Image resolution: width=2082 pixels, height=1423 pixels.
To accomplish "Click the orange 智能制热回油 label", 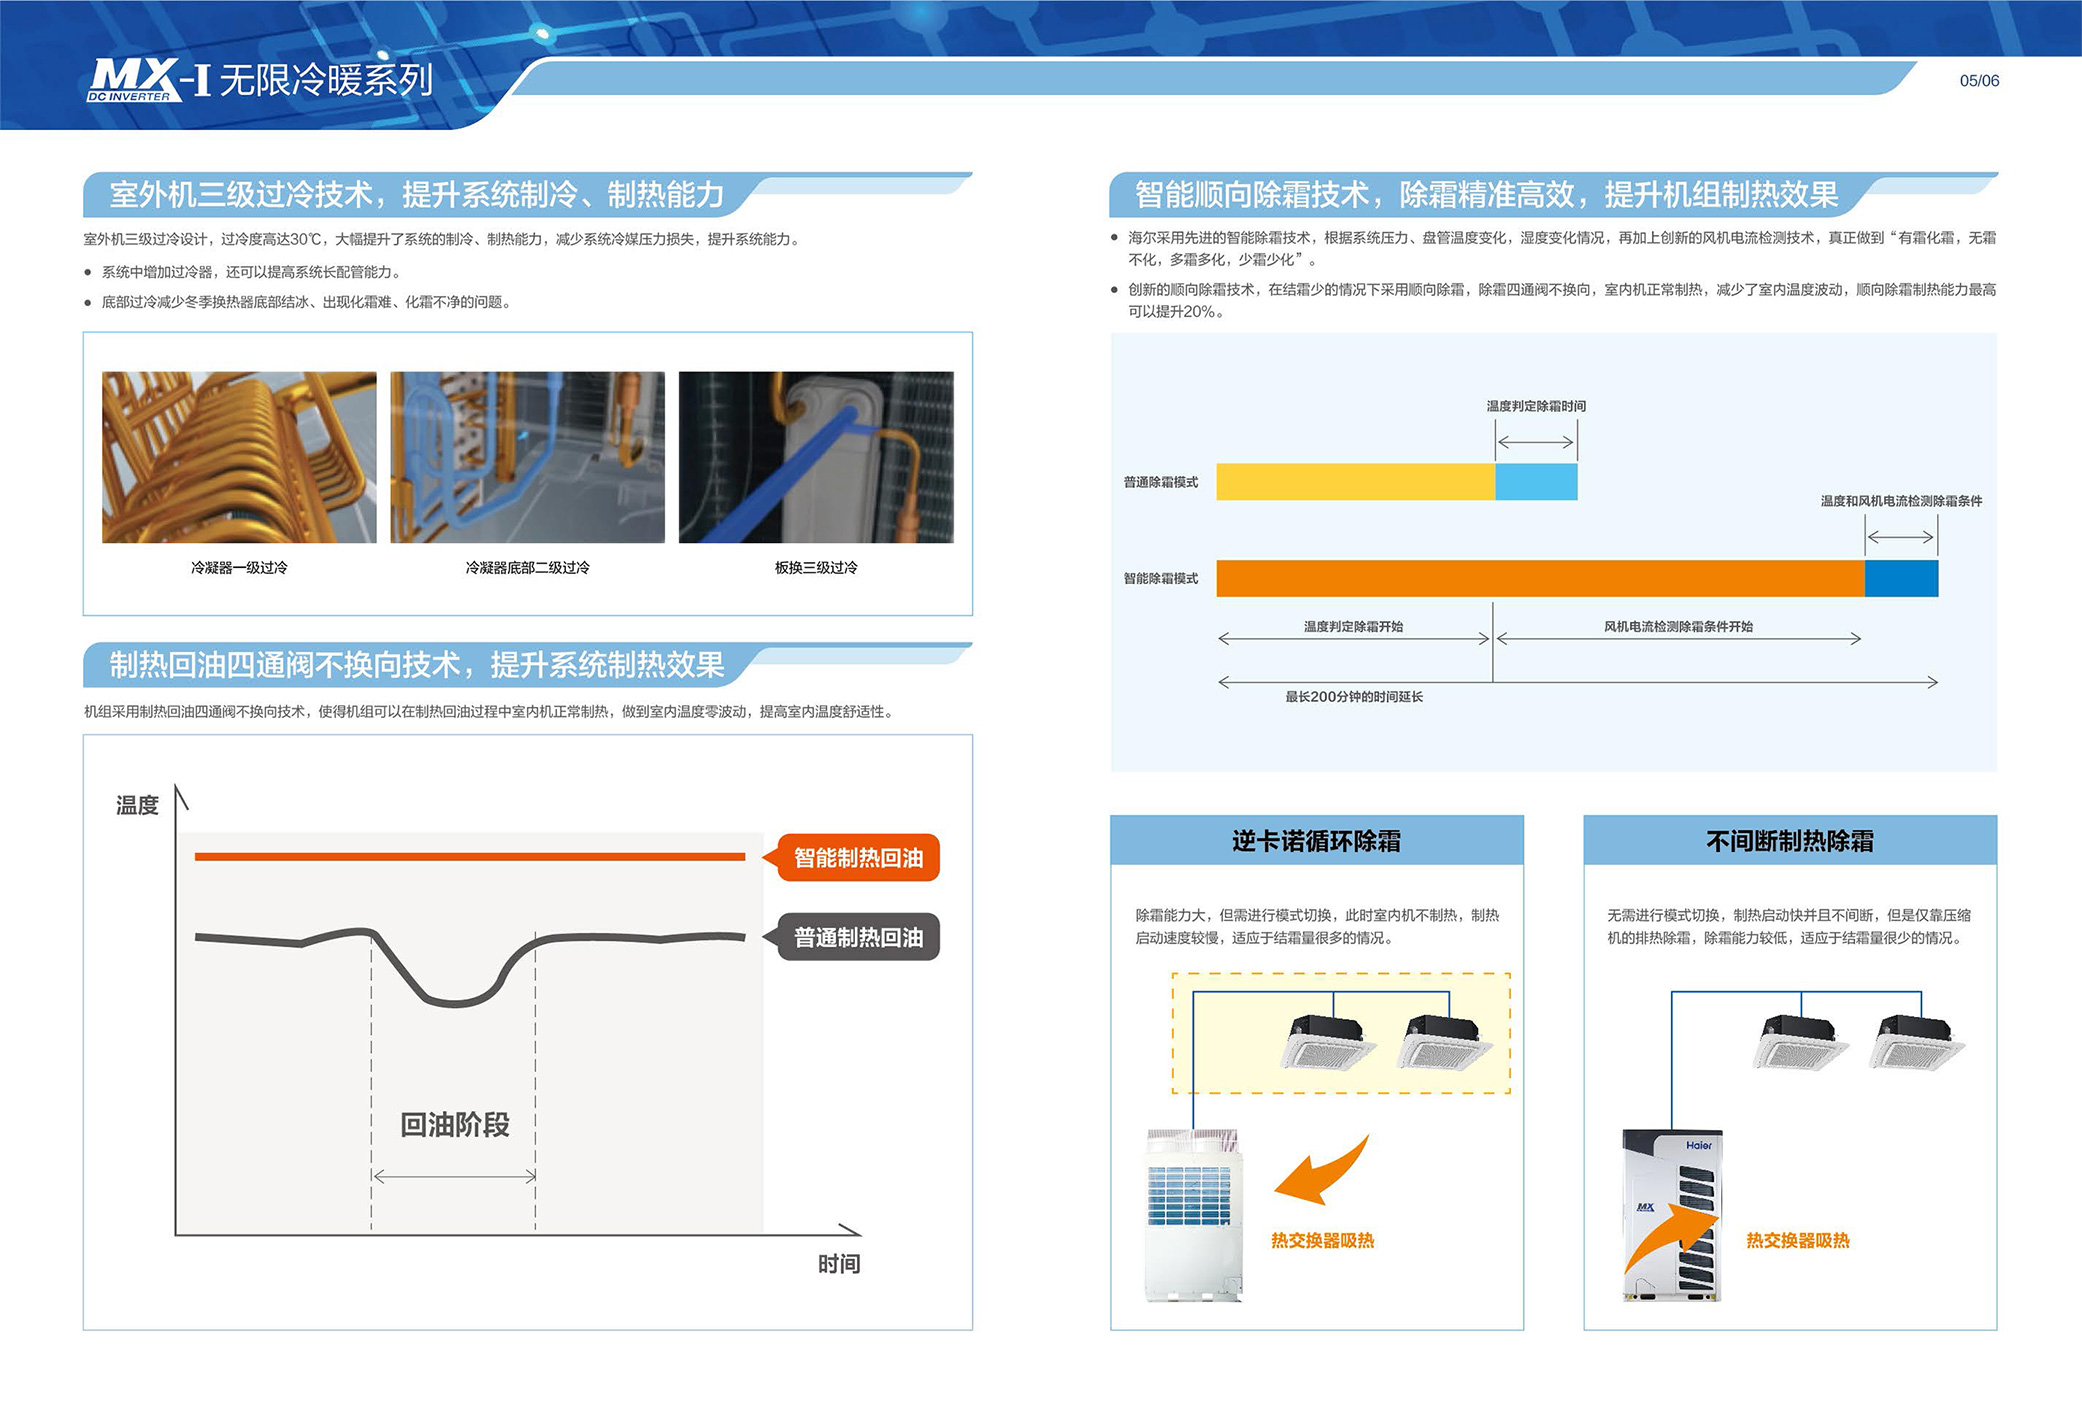I will pyautogui.click(x=858, y=857).
